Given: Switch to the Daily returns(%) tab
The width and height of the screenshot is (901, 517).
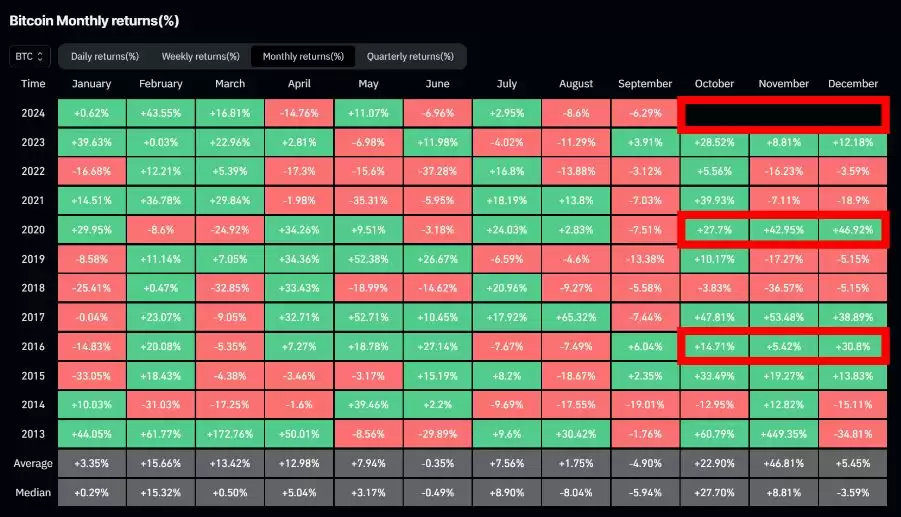Looking at the screenshot, I should (104, 56).
